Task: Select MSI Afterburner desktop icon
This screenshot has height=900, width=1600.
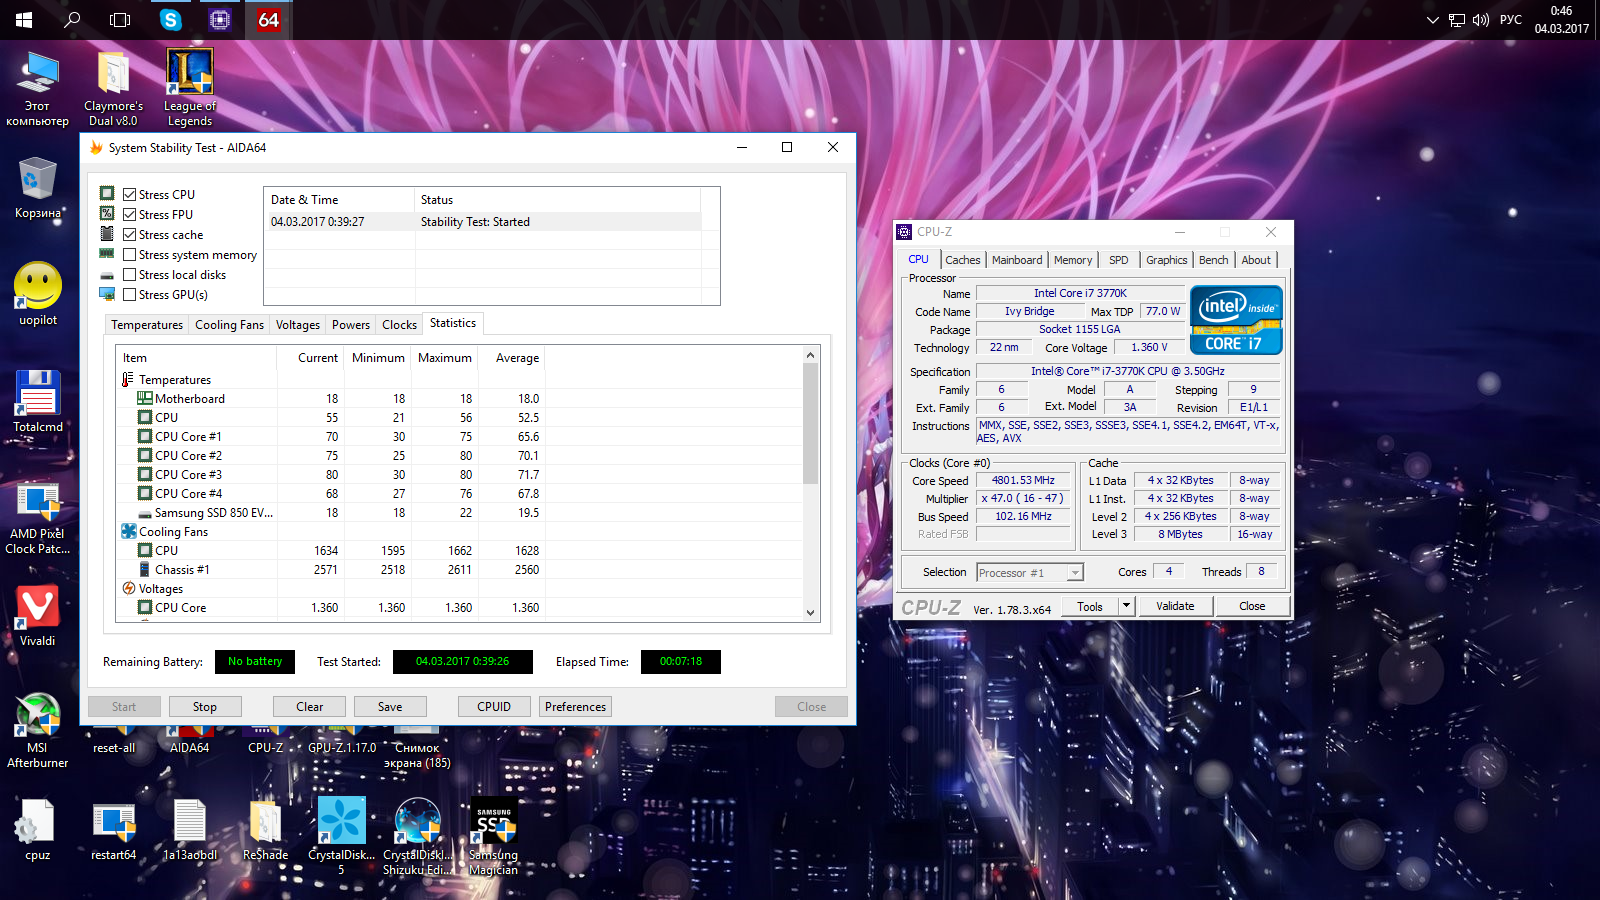Action: click(x=38, y=731)
